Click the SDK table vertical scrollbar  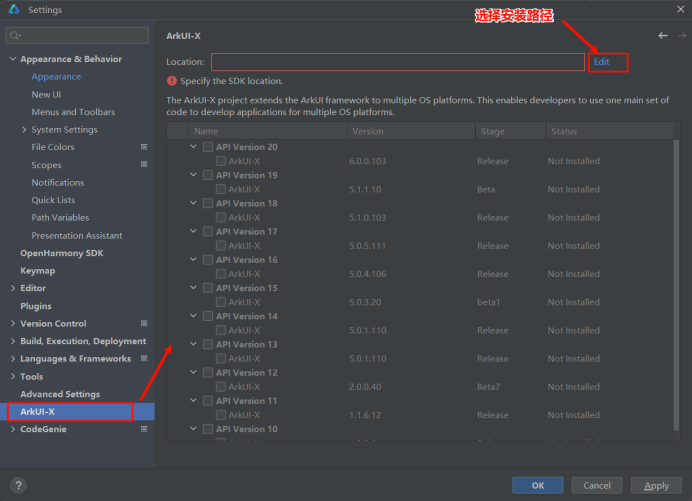[676, 285]
